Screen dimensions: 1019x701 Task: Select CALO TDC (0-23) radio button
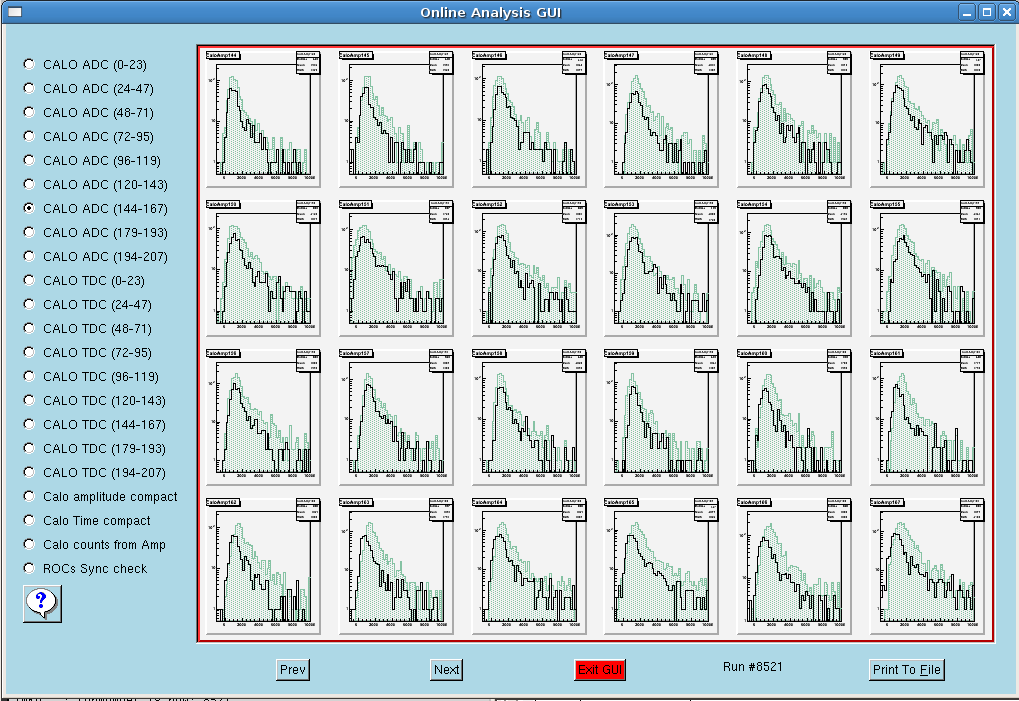click(x=29, y=280)
